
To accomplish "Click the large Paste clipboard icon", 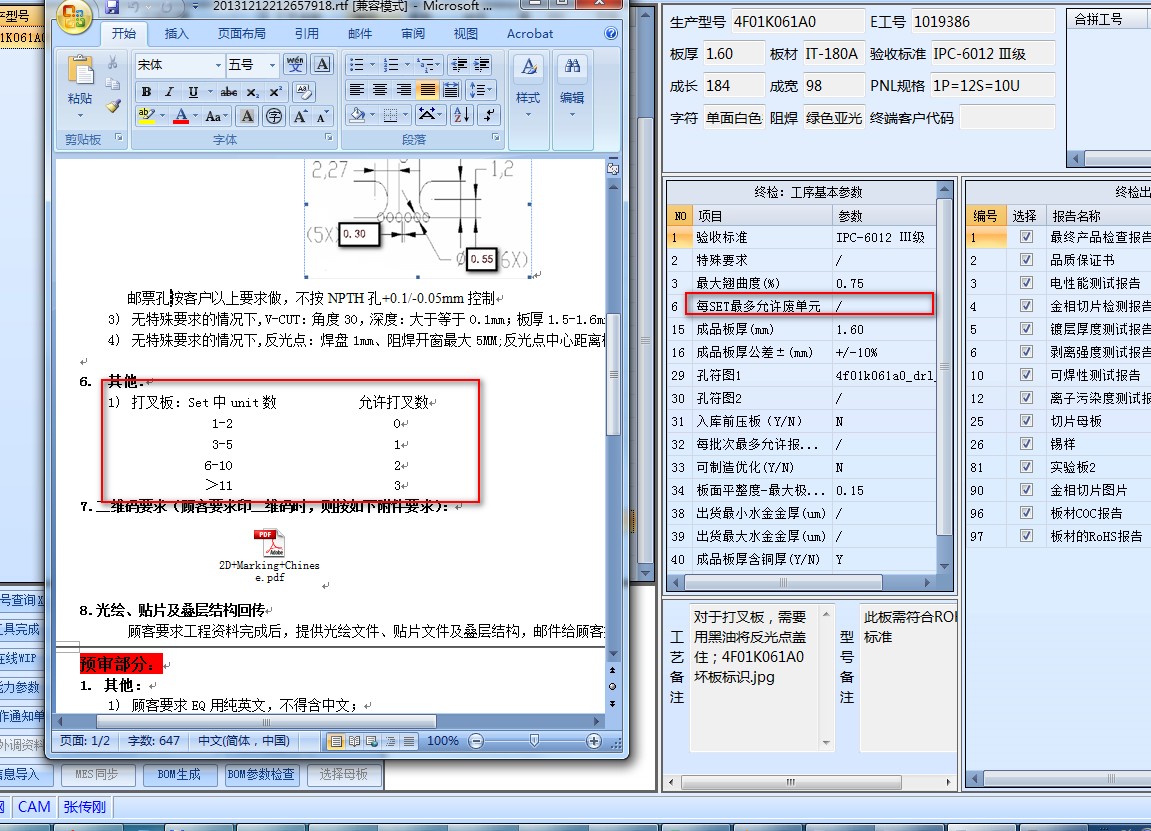I will 80,72.
